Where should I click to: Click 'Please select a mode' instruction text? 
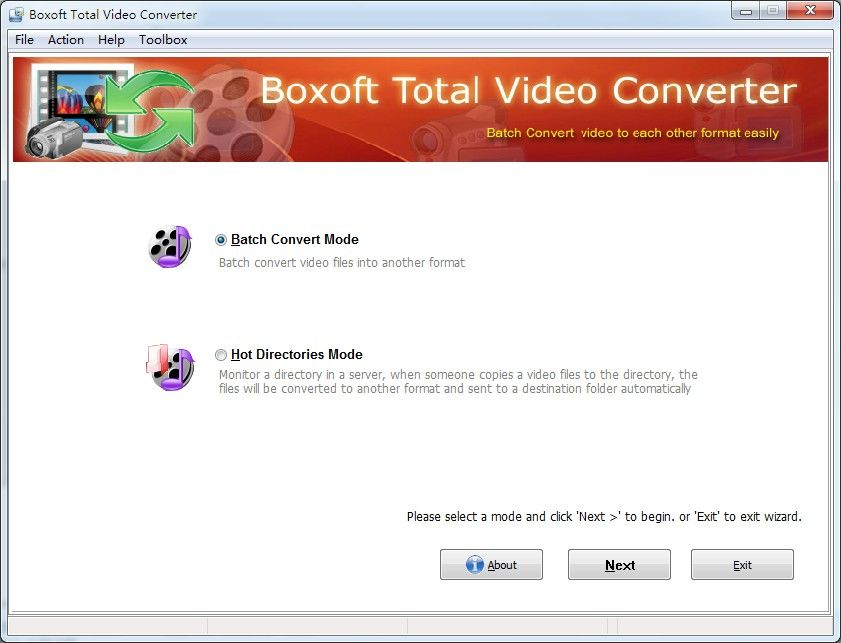[604, 516]
